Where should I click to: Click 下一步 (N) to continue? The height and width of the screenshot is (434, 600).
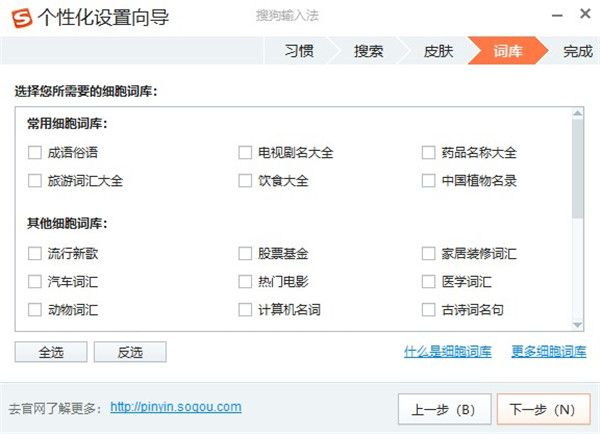pos(542,409)
